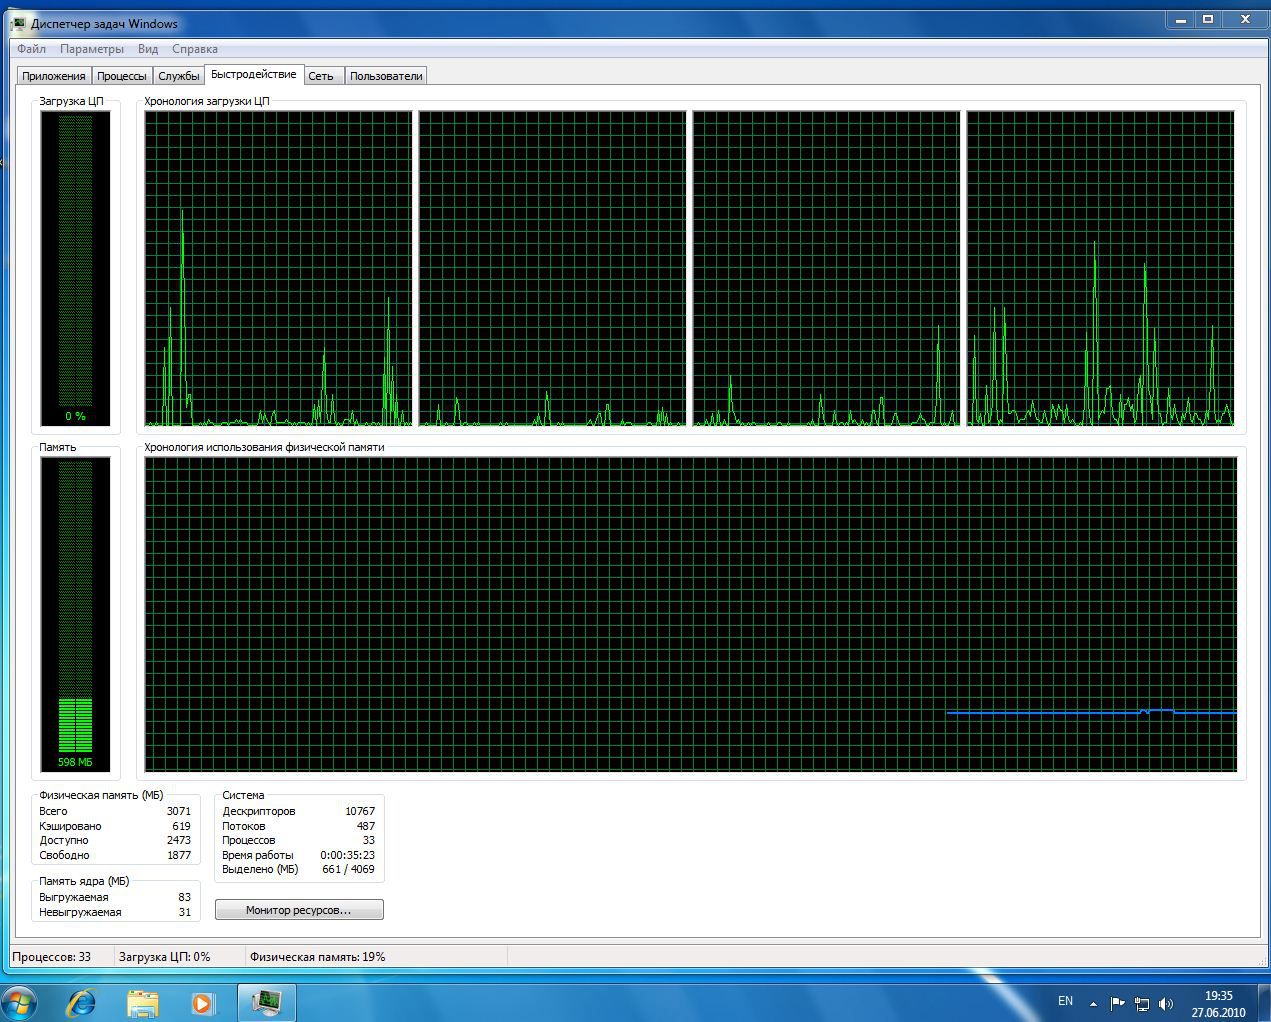Open the EN language indicator
The width and height of the screenshot is (1271, 1022).
[1065, 1001]
